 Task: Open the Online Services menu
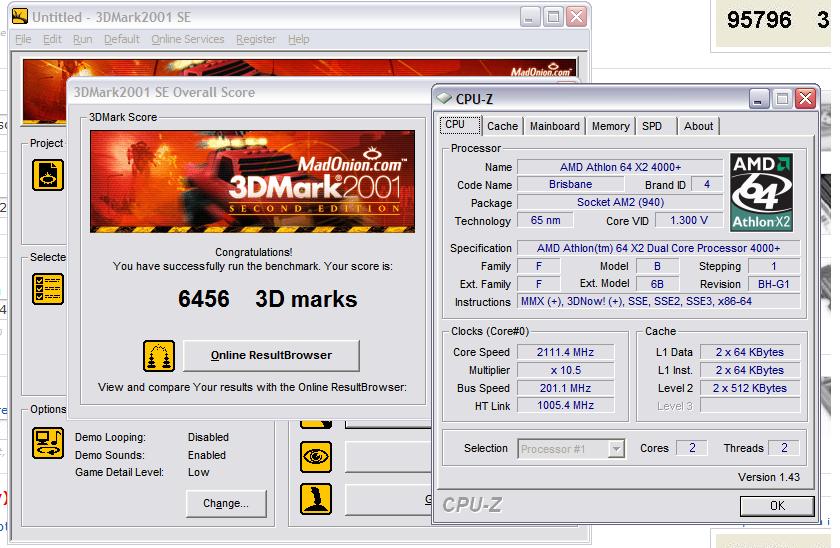coord(188,39)
